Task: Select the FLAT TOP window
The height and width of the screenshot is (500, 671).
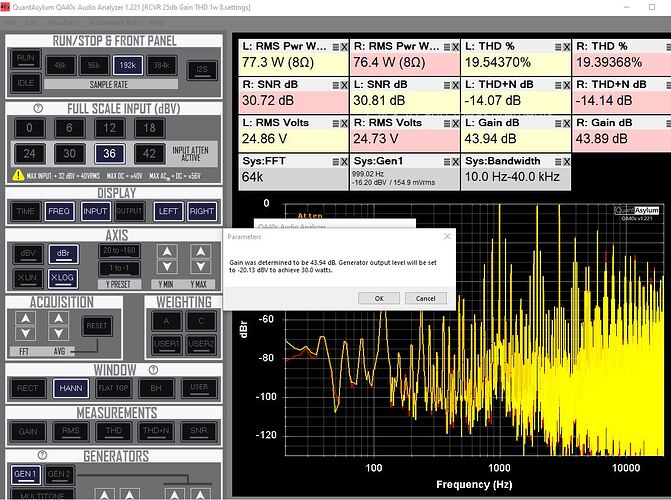Action: point(113,388)
